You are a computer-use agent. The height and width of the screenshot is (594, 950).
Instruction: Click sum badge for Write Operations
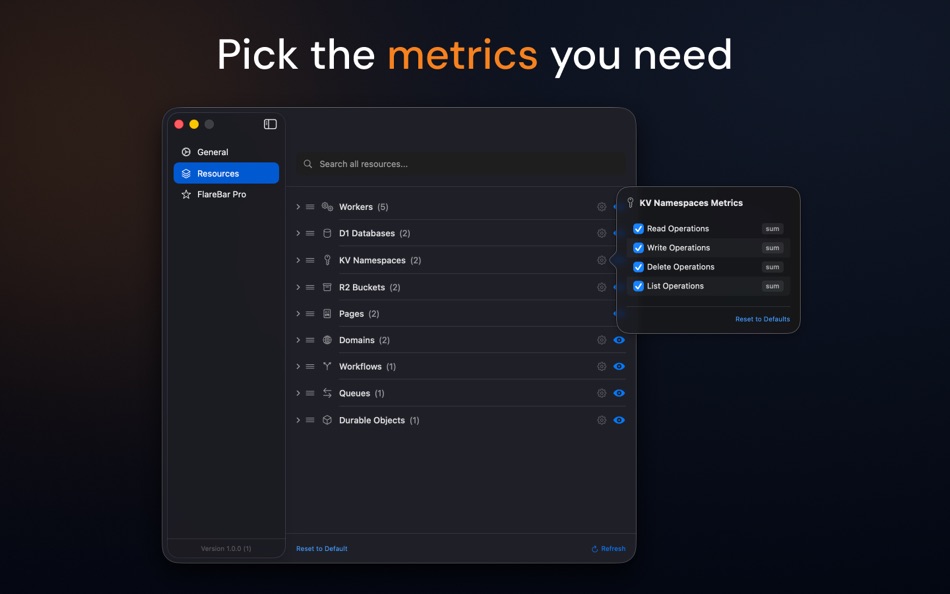click(x=772, y=248)
